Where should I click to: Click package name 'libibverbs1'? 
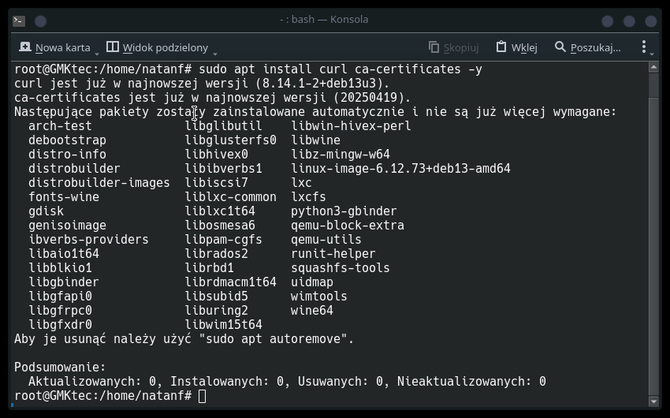pyautogui.click(x=223, y=168)
